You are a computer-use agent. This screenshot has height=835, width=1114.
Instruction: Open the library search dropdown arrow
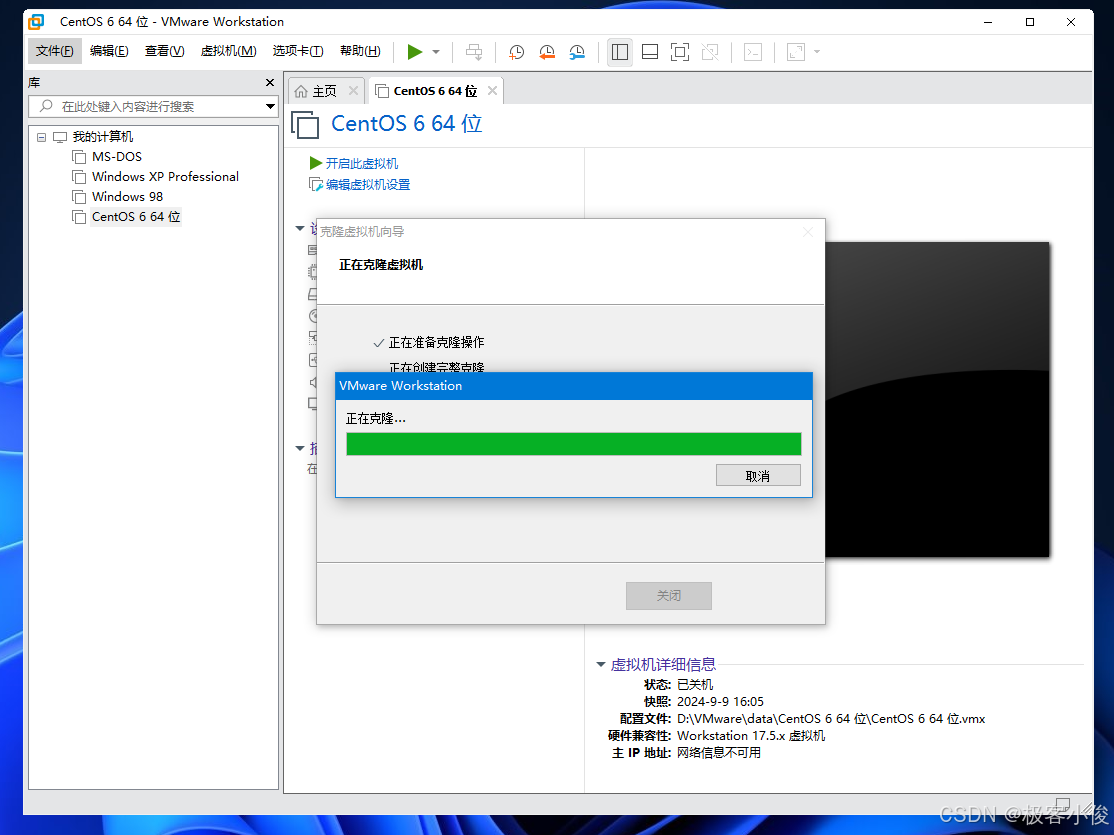click(x=270, y=107)
